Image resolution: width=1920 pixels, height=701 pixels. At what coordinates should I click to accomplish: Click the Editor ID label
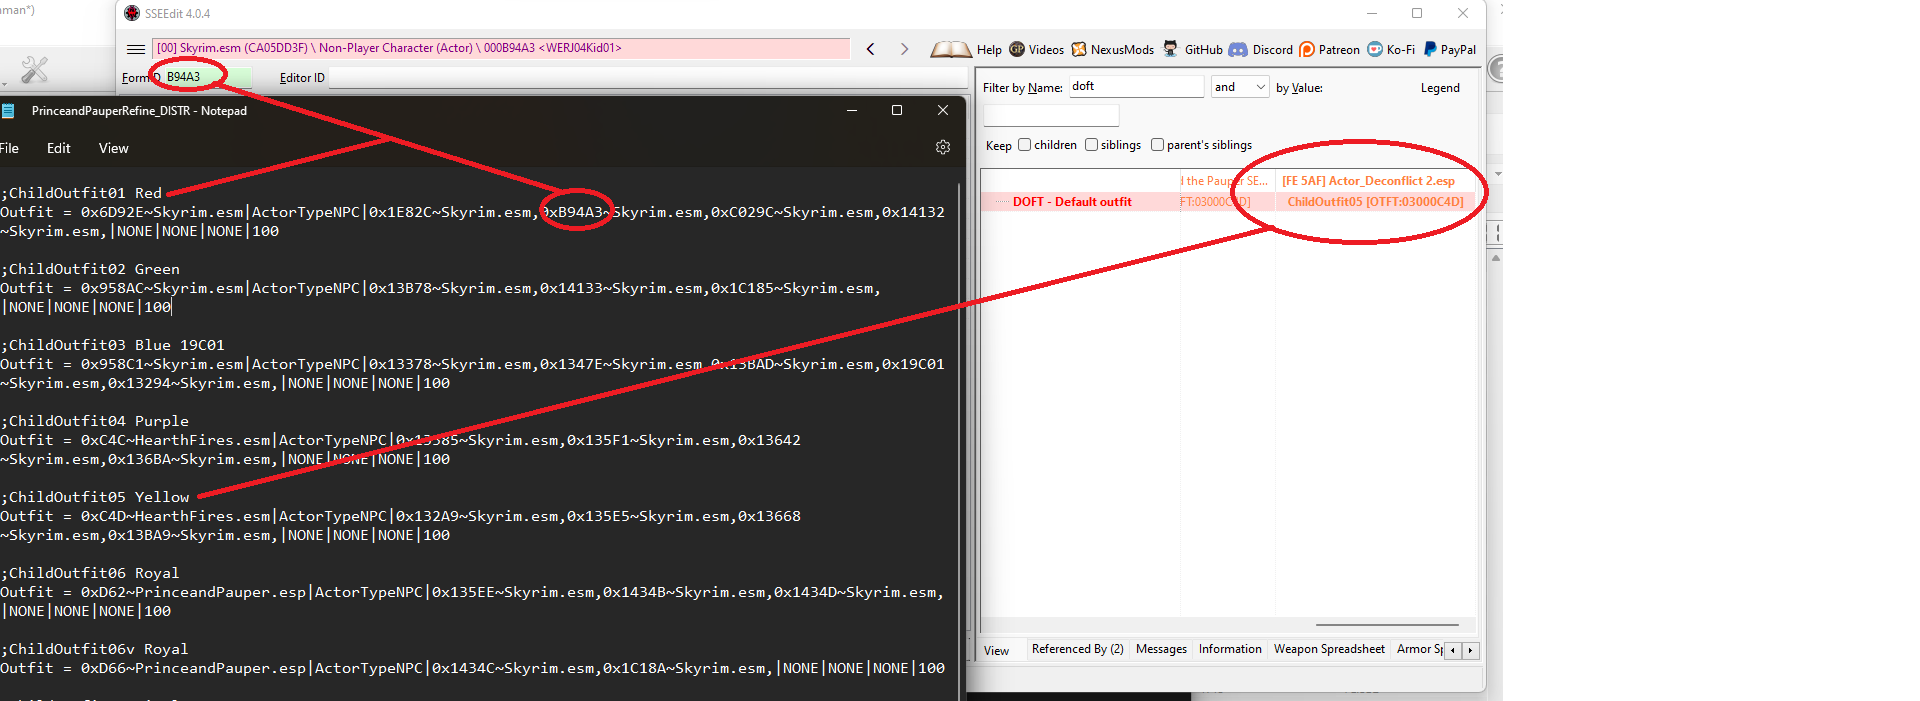click(302, 78)
